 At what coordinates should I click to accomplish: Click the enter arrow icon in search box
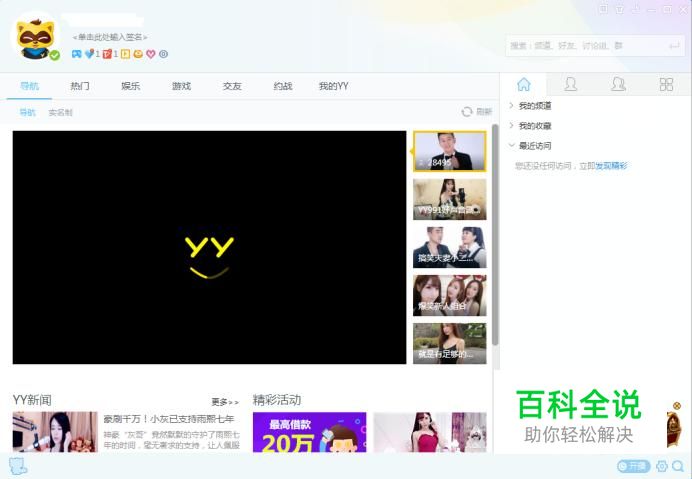pyautogui.click(x=674, y=45)
